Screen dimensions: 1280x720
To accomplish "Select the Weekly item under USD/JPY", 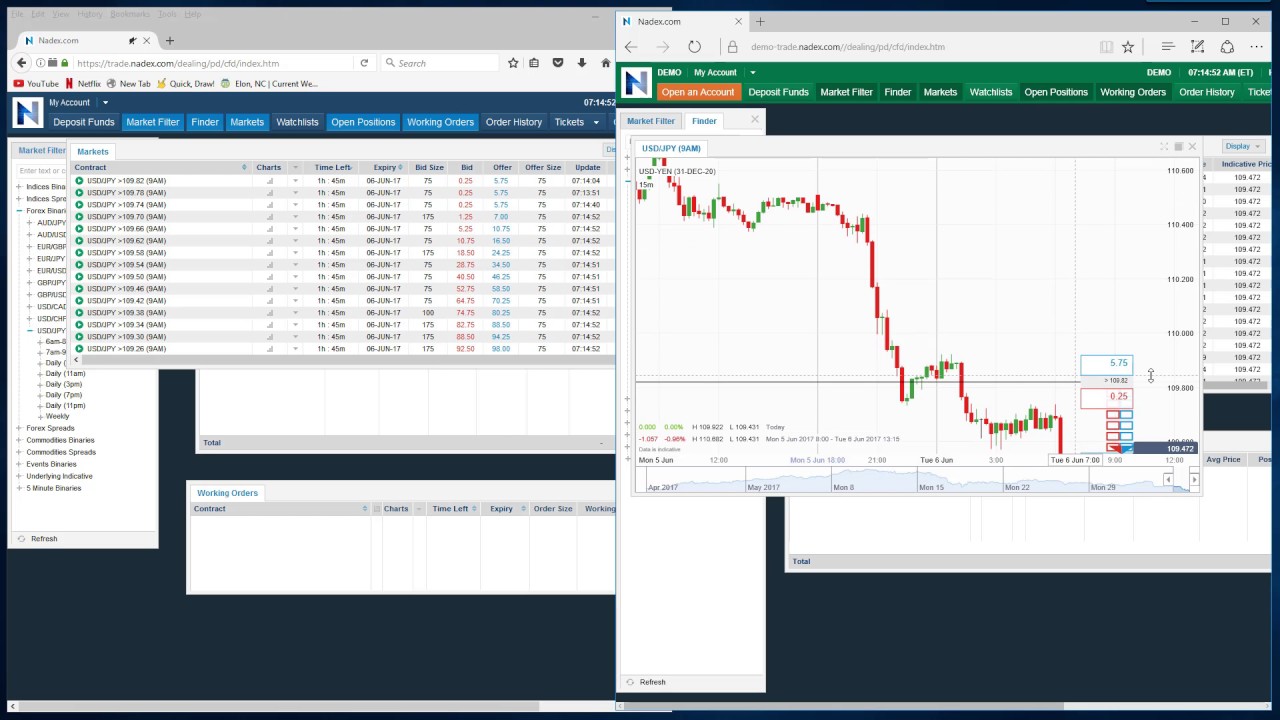I will coord(57,416).
